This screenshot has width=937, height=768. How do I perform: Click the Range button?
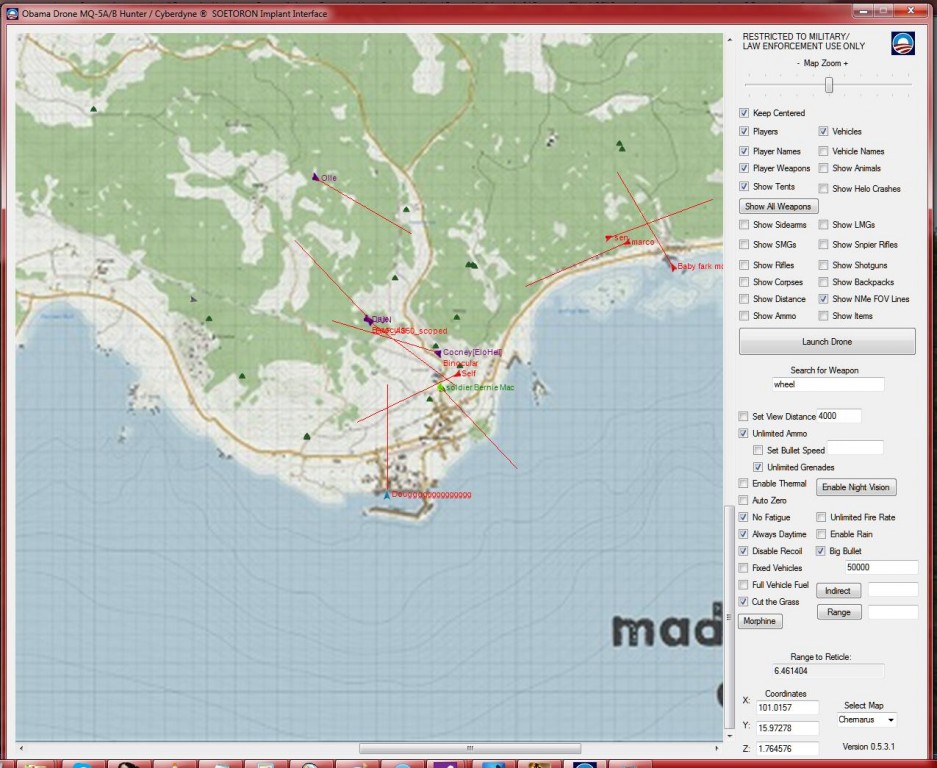[838, 612]
